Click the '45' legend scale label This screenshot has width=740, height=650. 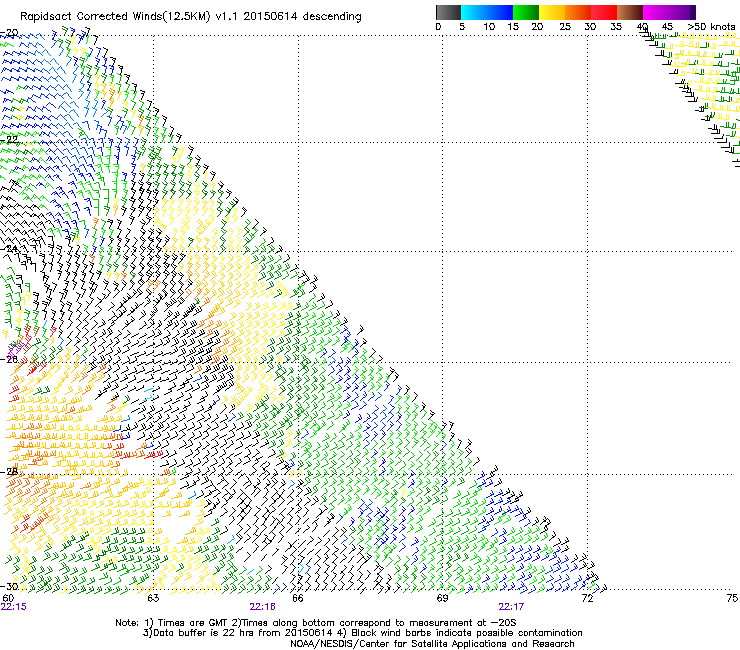(x=667, y=27)
